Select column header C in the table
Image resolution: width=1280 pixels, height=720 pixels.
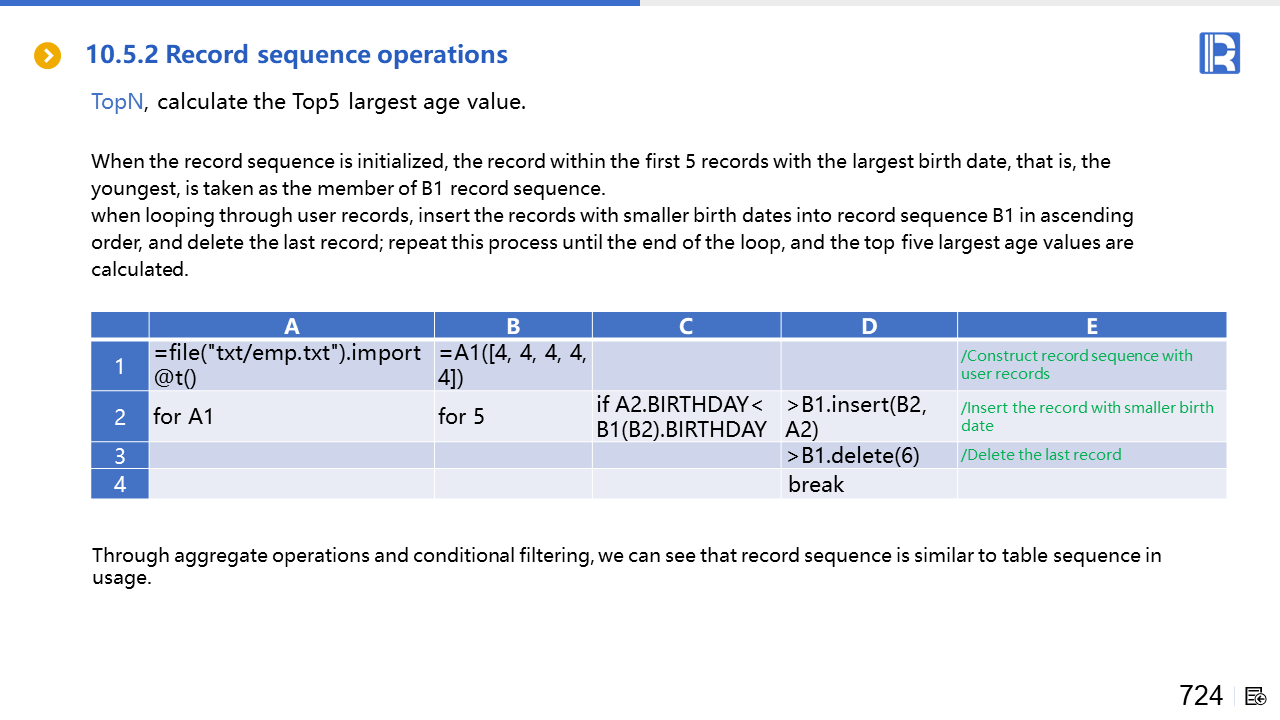(x=686, y=325)
